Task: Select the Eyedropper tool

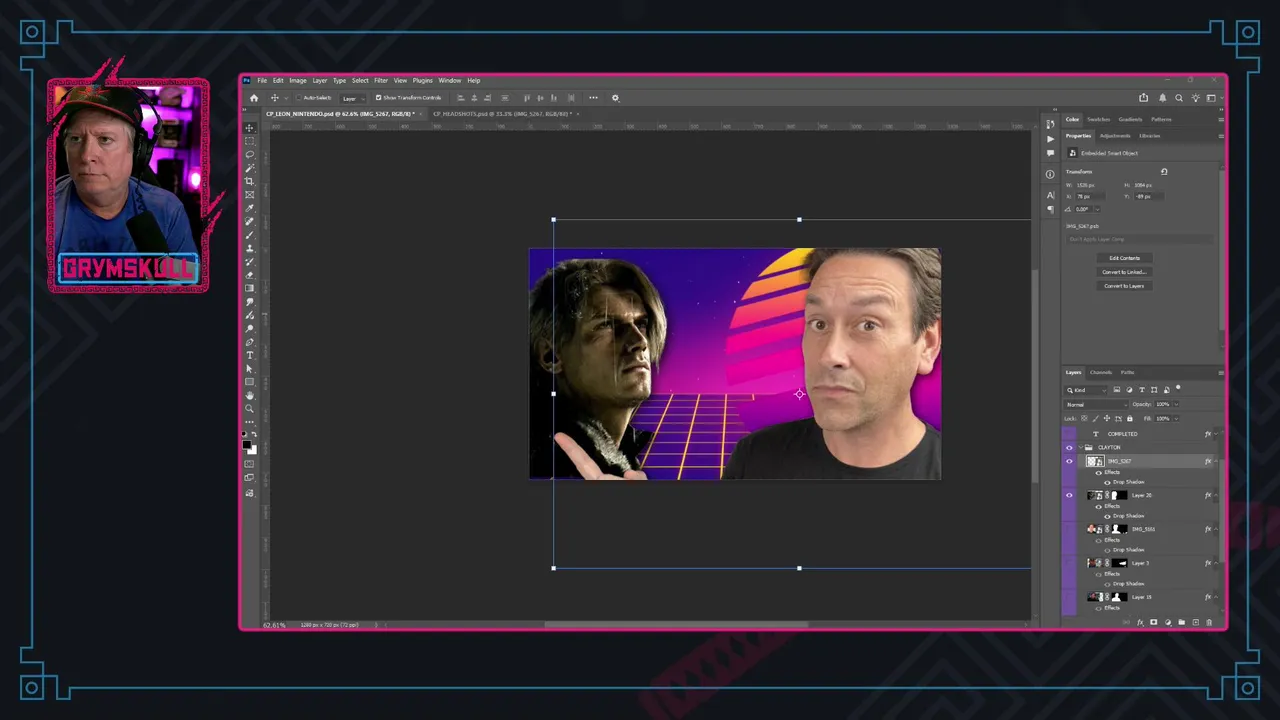Action: pos(250,208)
